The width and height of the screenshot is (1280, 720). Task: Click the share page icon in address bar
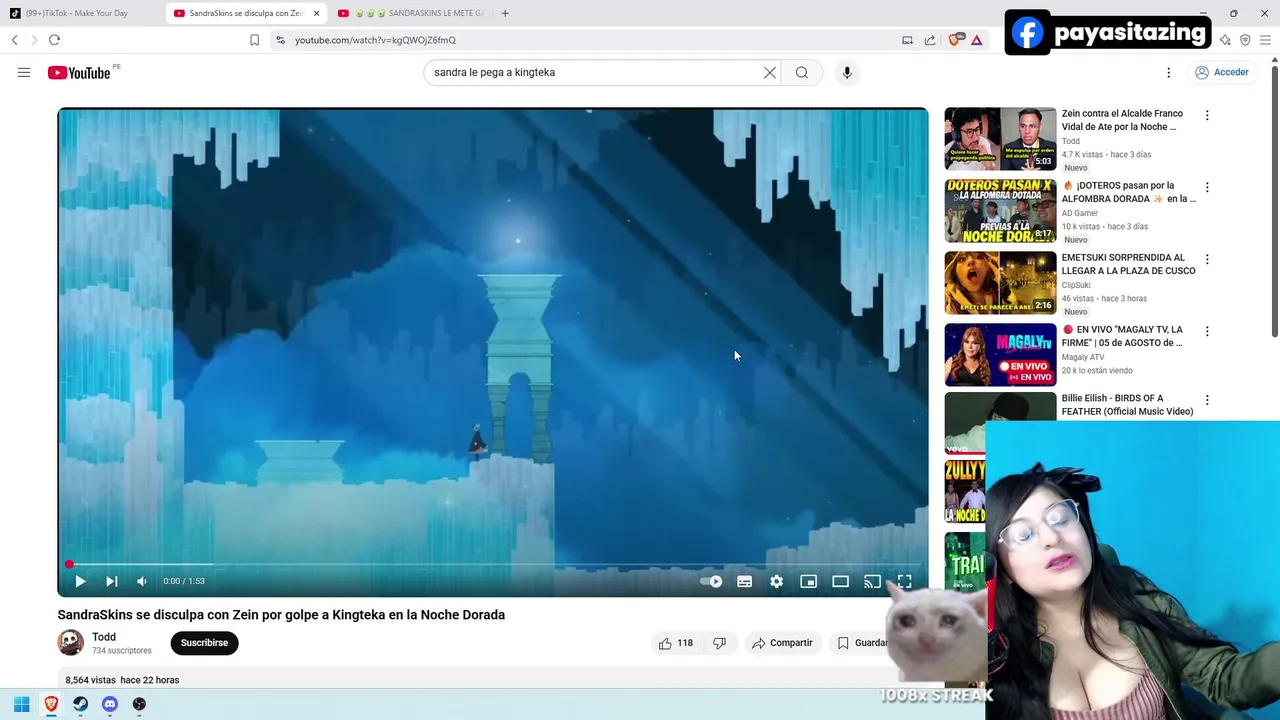click(930, 40)
